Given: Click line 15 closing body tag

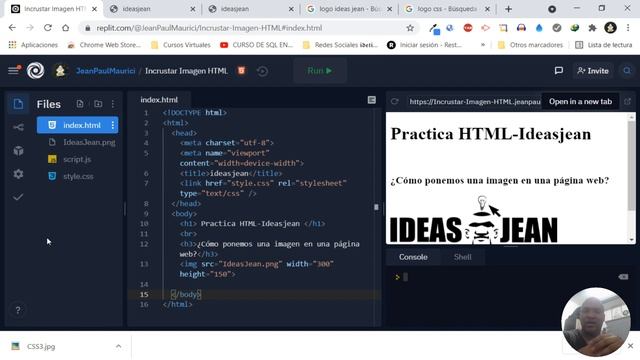Looking at the screenshot, I should pos(186,294).
